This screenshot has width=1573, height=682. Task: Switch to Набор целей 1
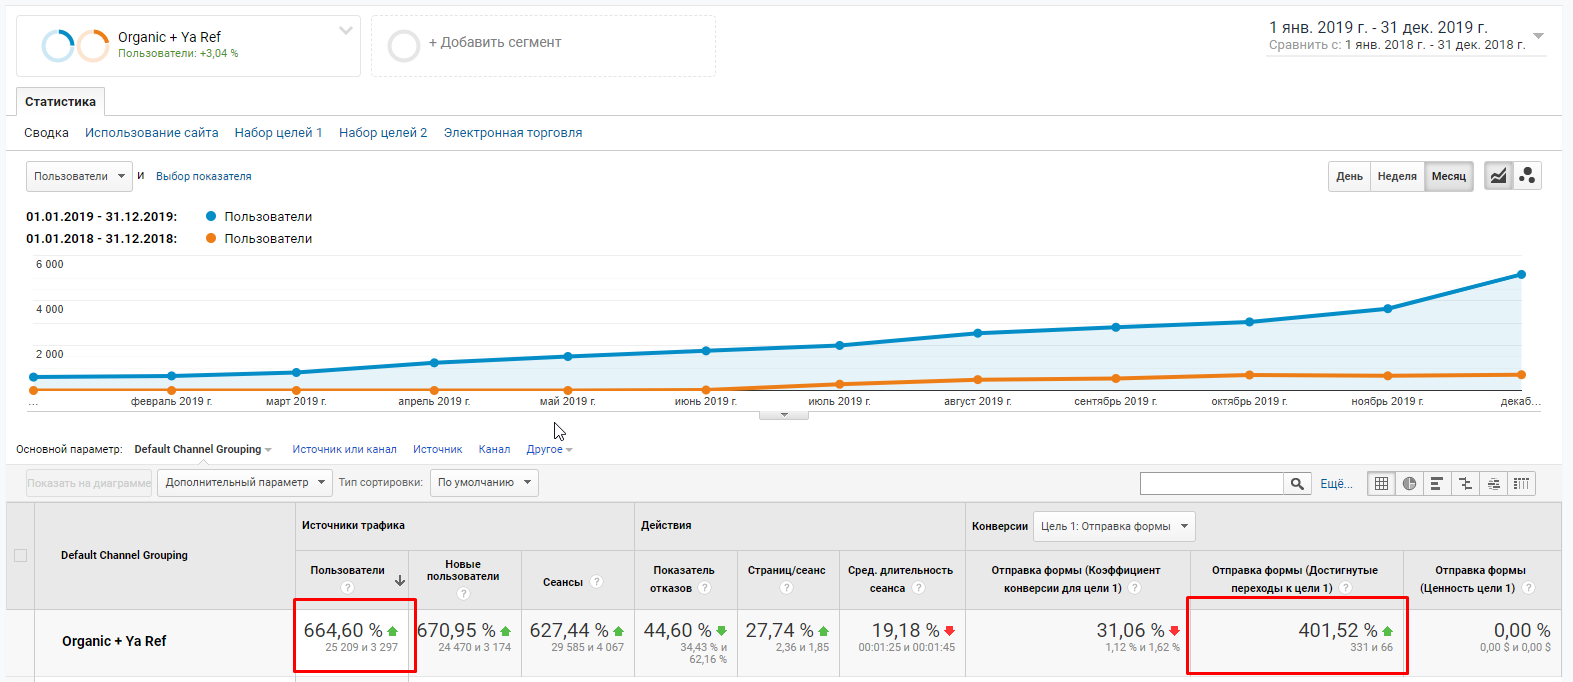[x=278, y=133]
